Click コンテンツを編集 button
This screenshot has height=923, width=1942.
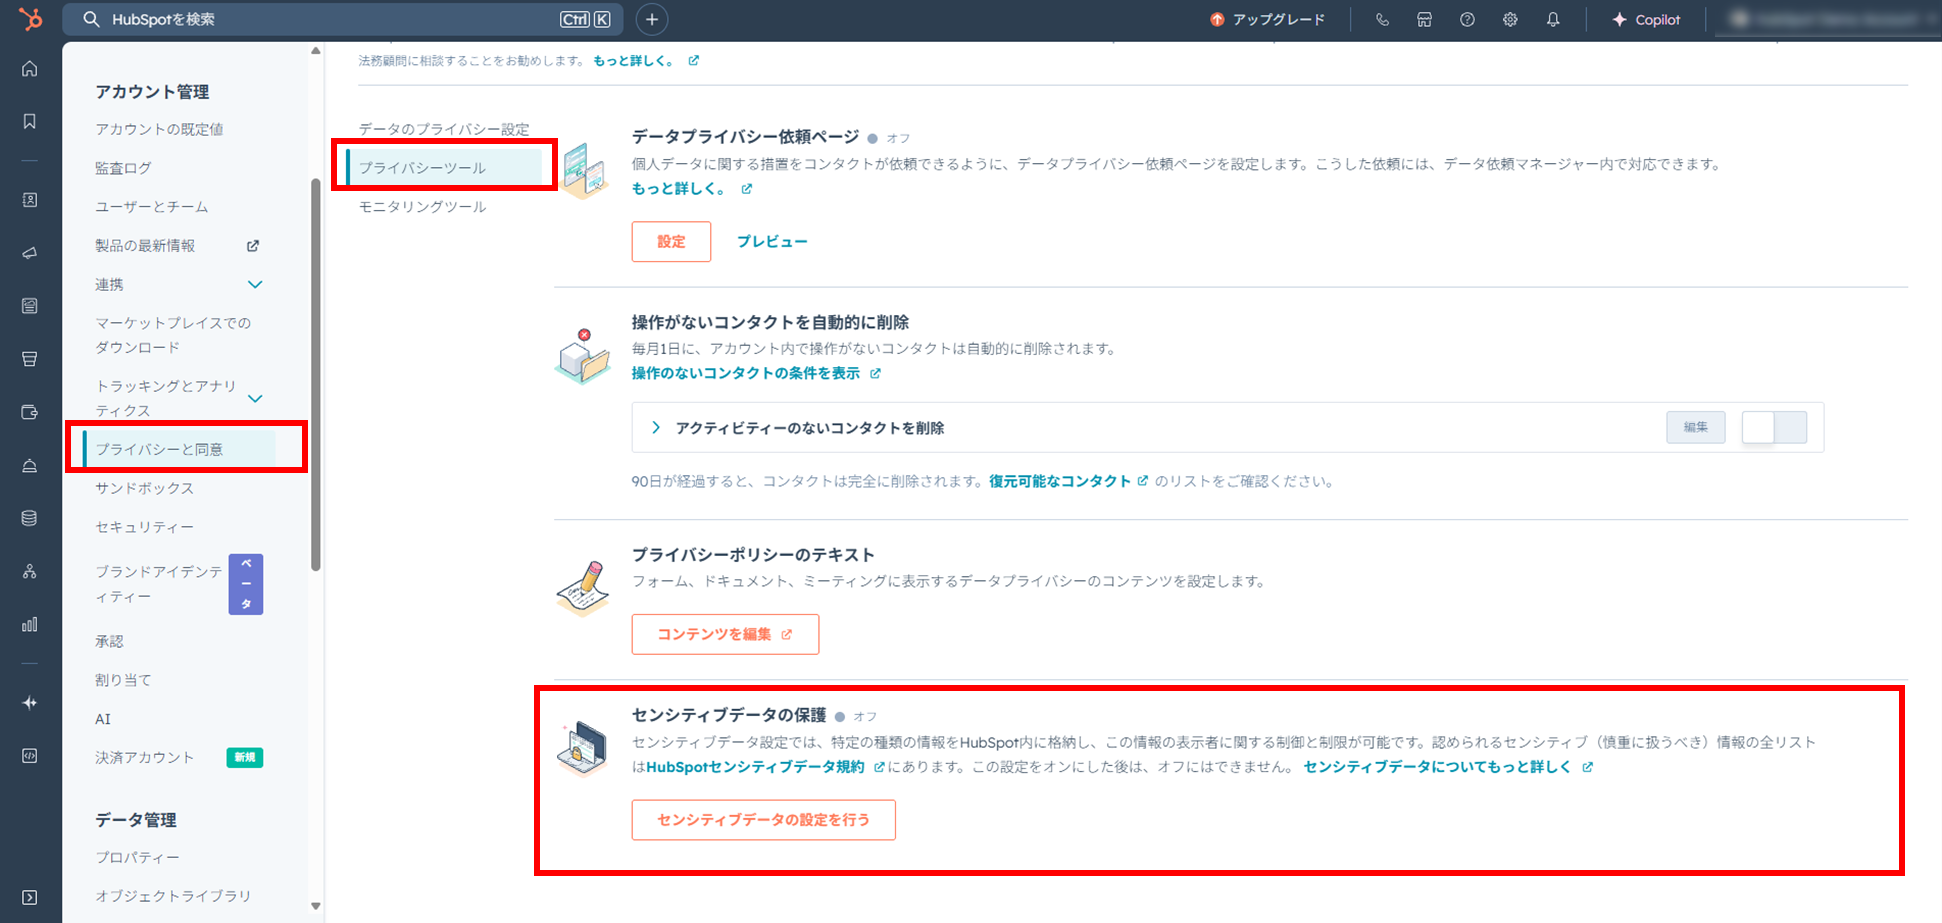[x=724, y=634]
